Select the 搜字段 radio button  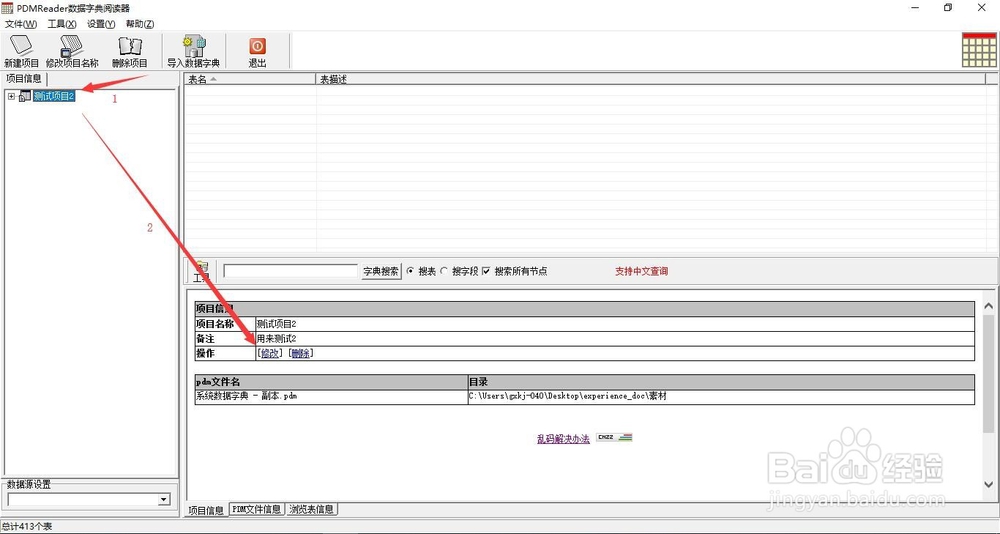click(x=444, y=271)
